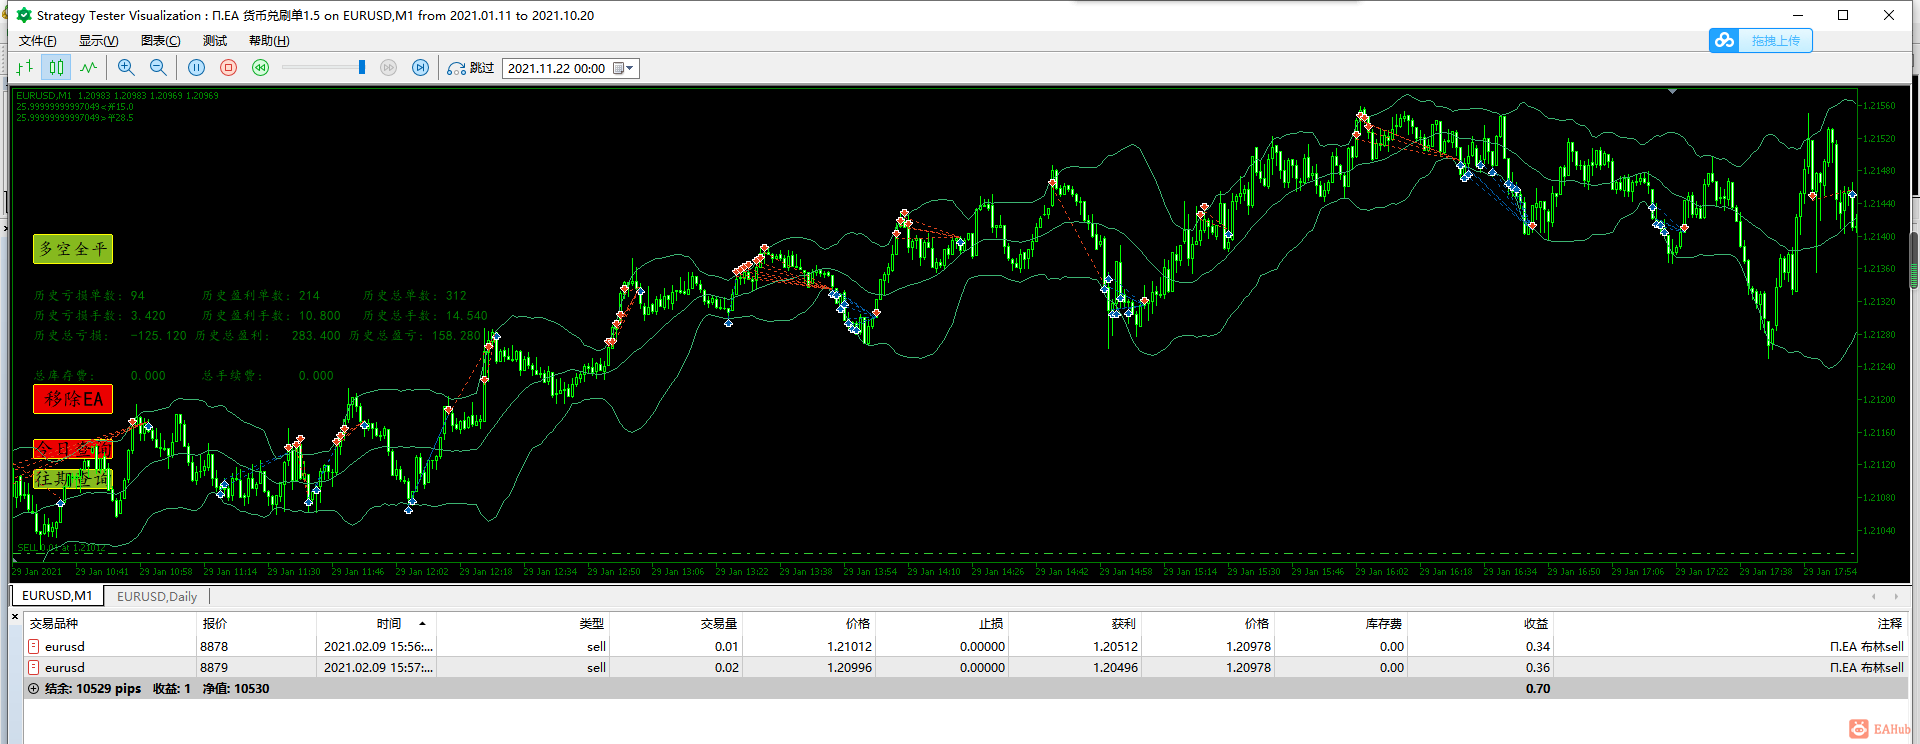1920x744 pixels.
Task: Click the red 移除EA button
Action: tap(73, 399)
